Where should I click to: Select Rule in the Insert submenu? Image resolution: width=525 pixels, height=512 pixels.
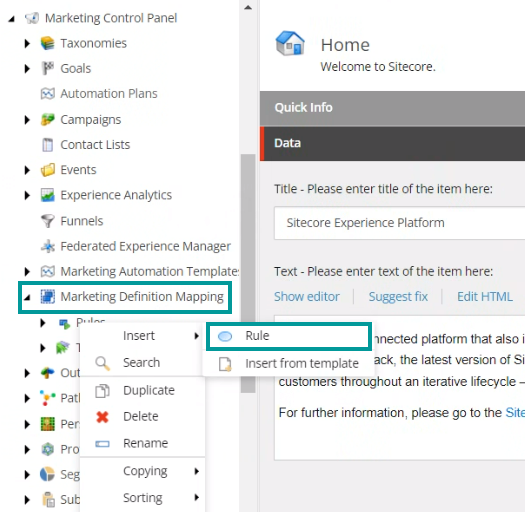point(289,336)
